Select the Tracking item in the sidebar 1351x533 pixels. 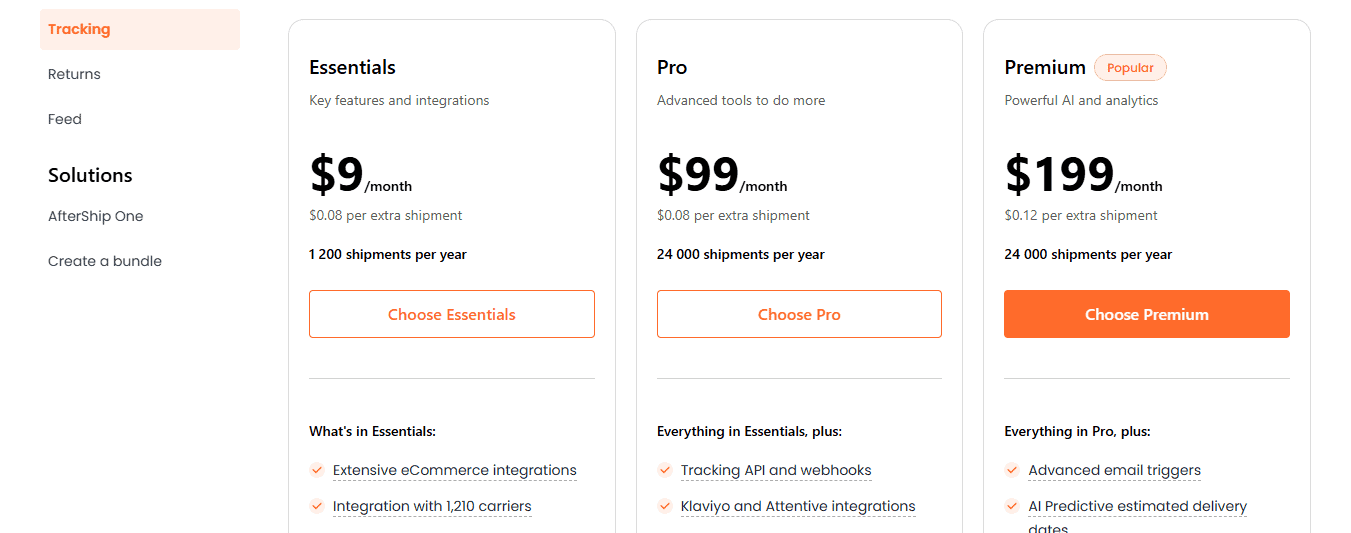140,29
